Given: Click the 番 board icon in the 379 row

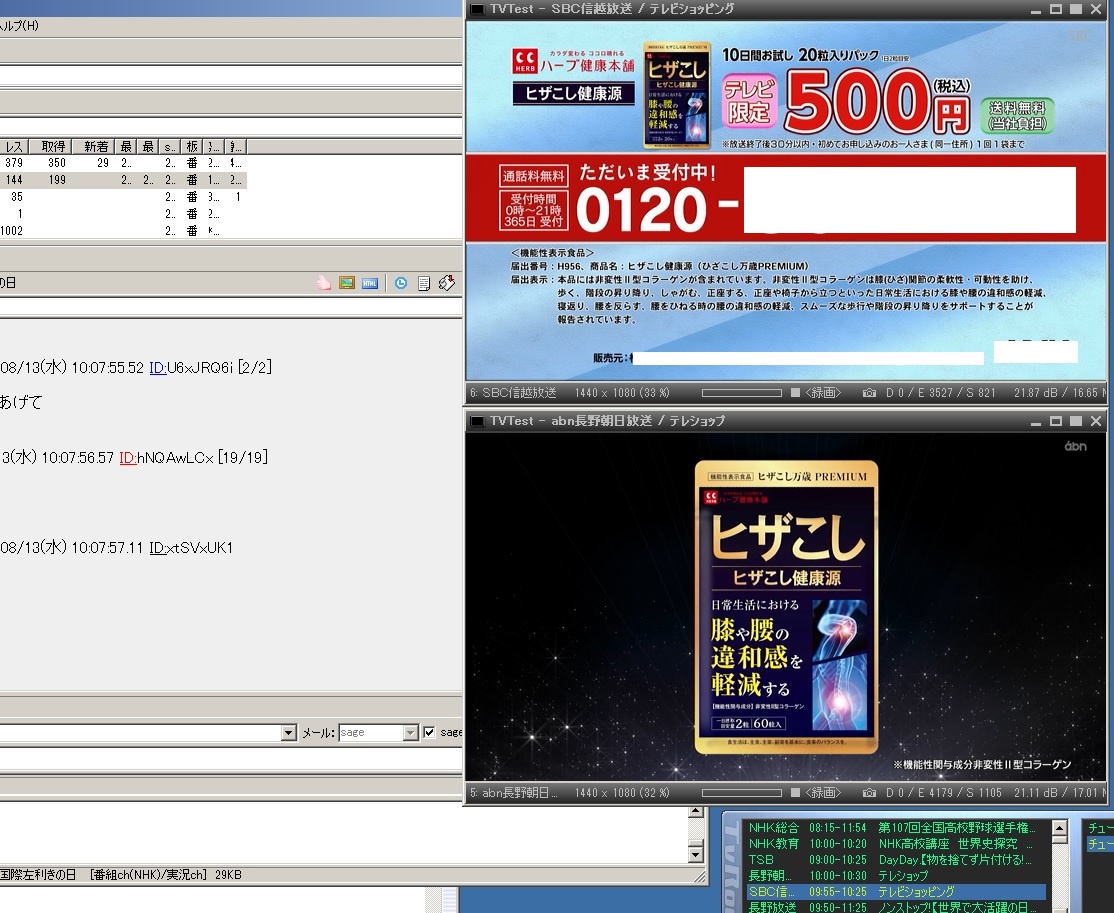Looking at the screenshot, I should click(x=192, y=163).
